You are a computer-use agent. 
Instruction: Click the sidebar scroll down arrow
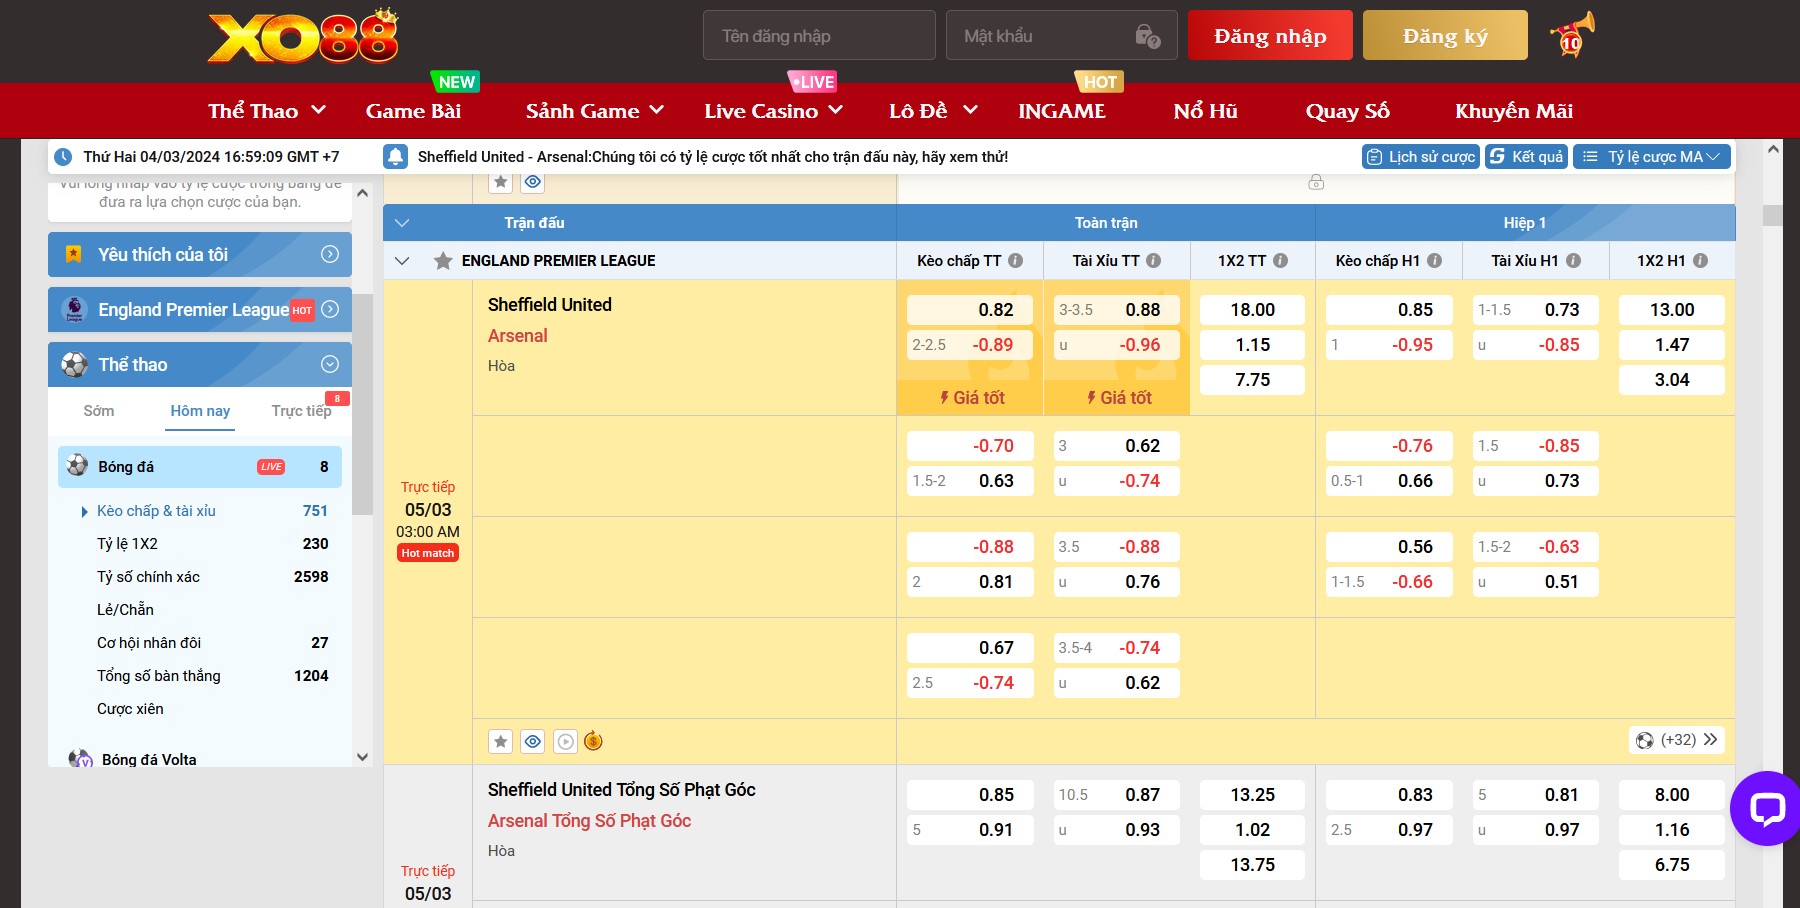pos(362,758)
